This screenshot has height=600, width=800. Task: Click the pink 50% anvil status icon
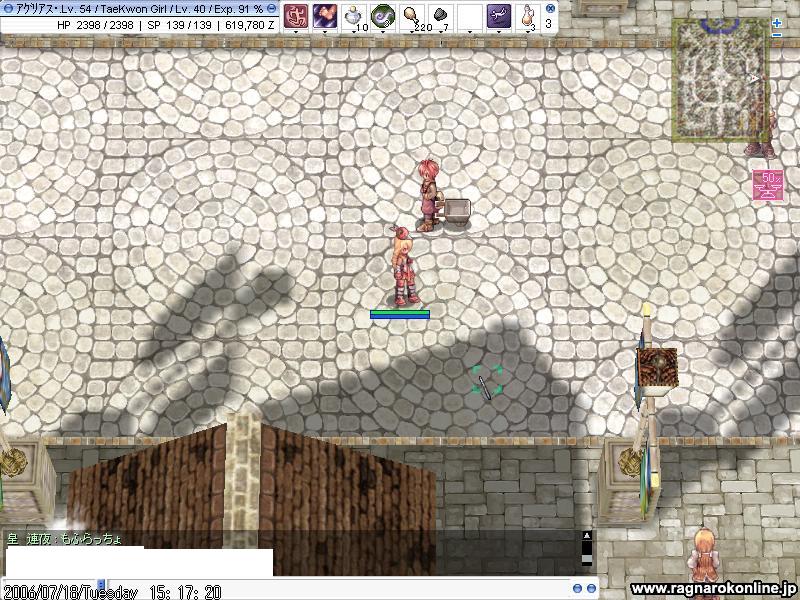tap(768, 185)
